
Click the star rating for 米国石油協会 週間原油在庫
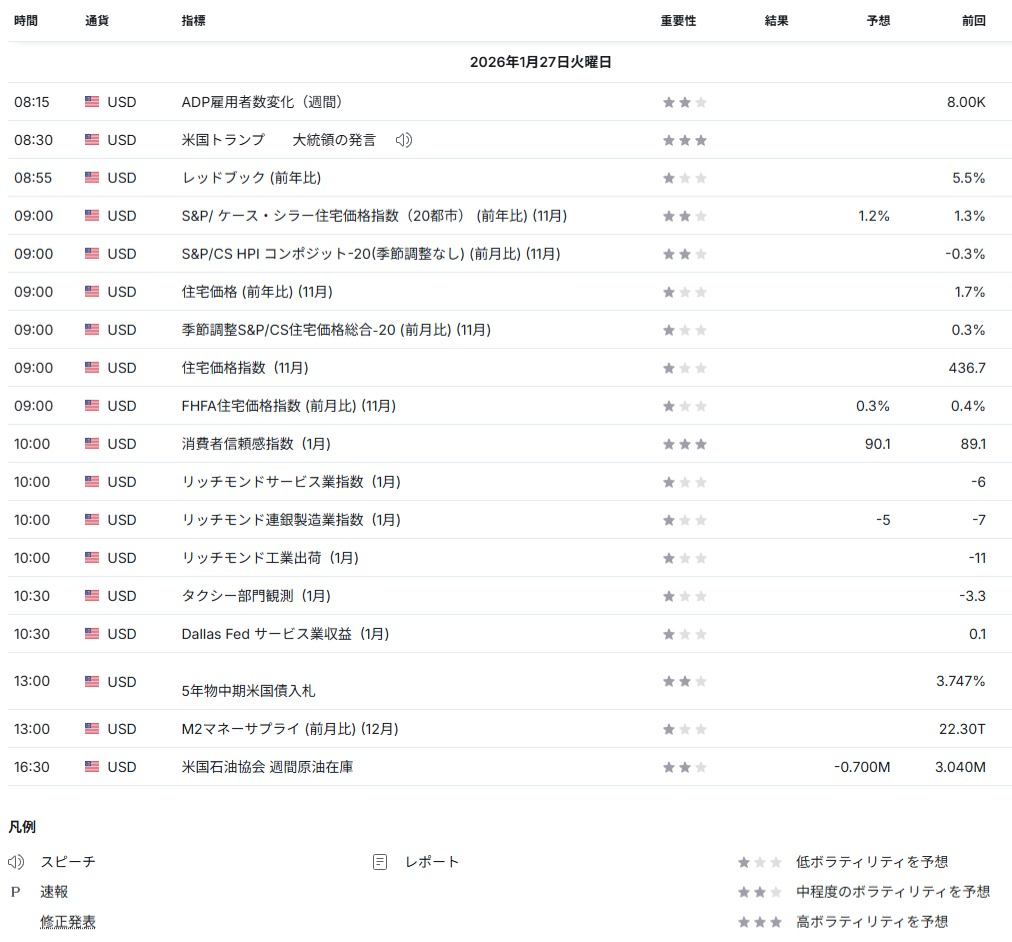pyautogui.click(x=685, y=768)
